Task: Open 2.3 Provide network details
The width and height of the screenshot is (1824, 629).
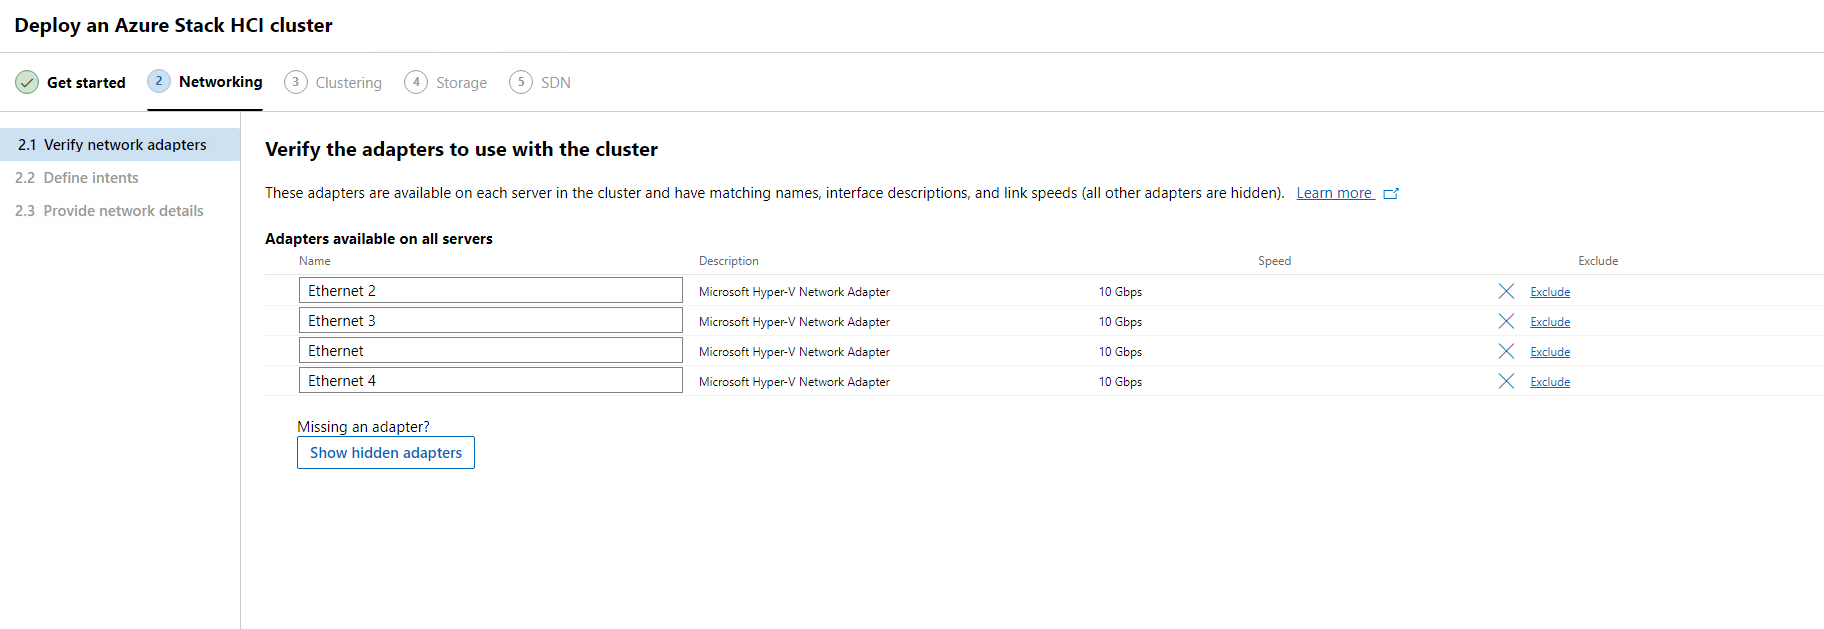Action: click(123, 211)
